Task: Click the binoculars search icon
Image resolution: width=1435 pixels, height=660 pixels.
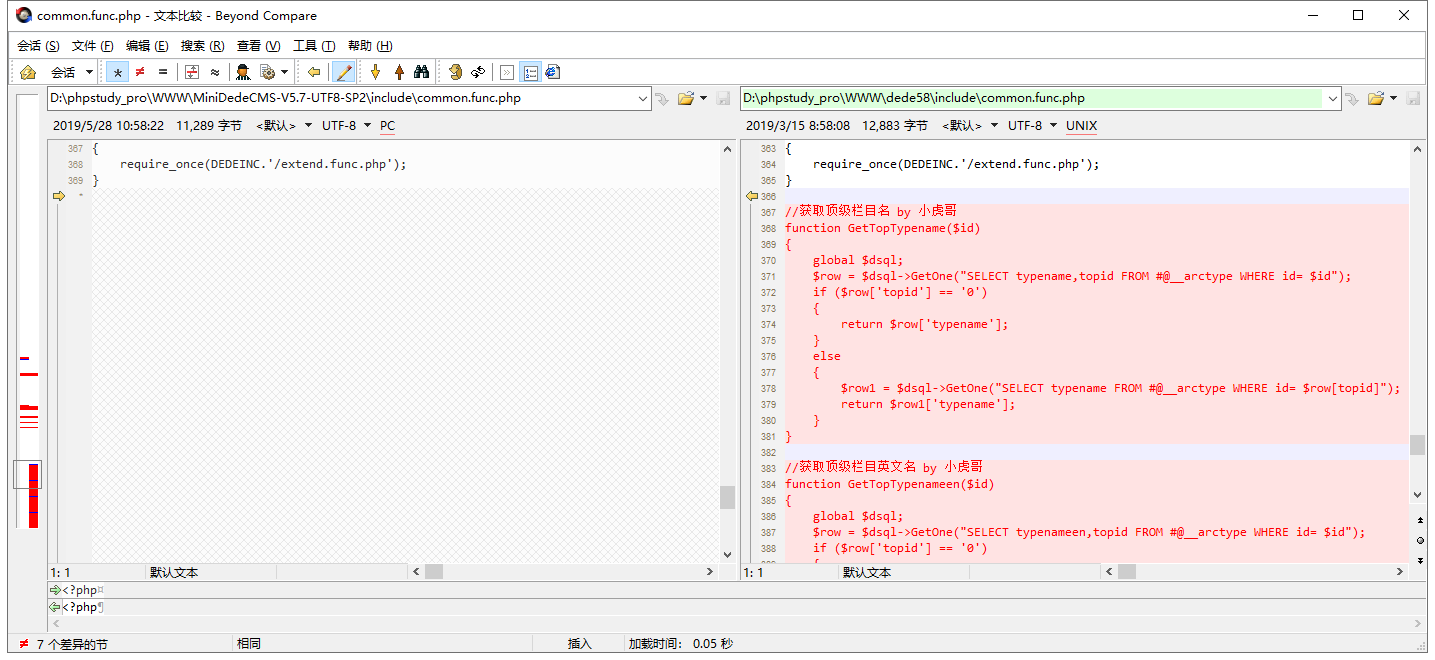Action: tap(423, 71)
